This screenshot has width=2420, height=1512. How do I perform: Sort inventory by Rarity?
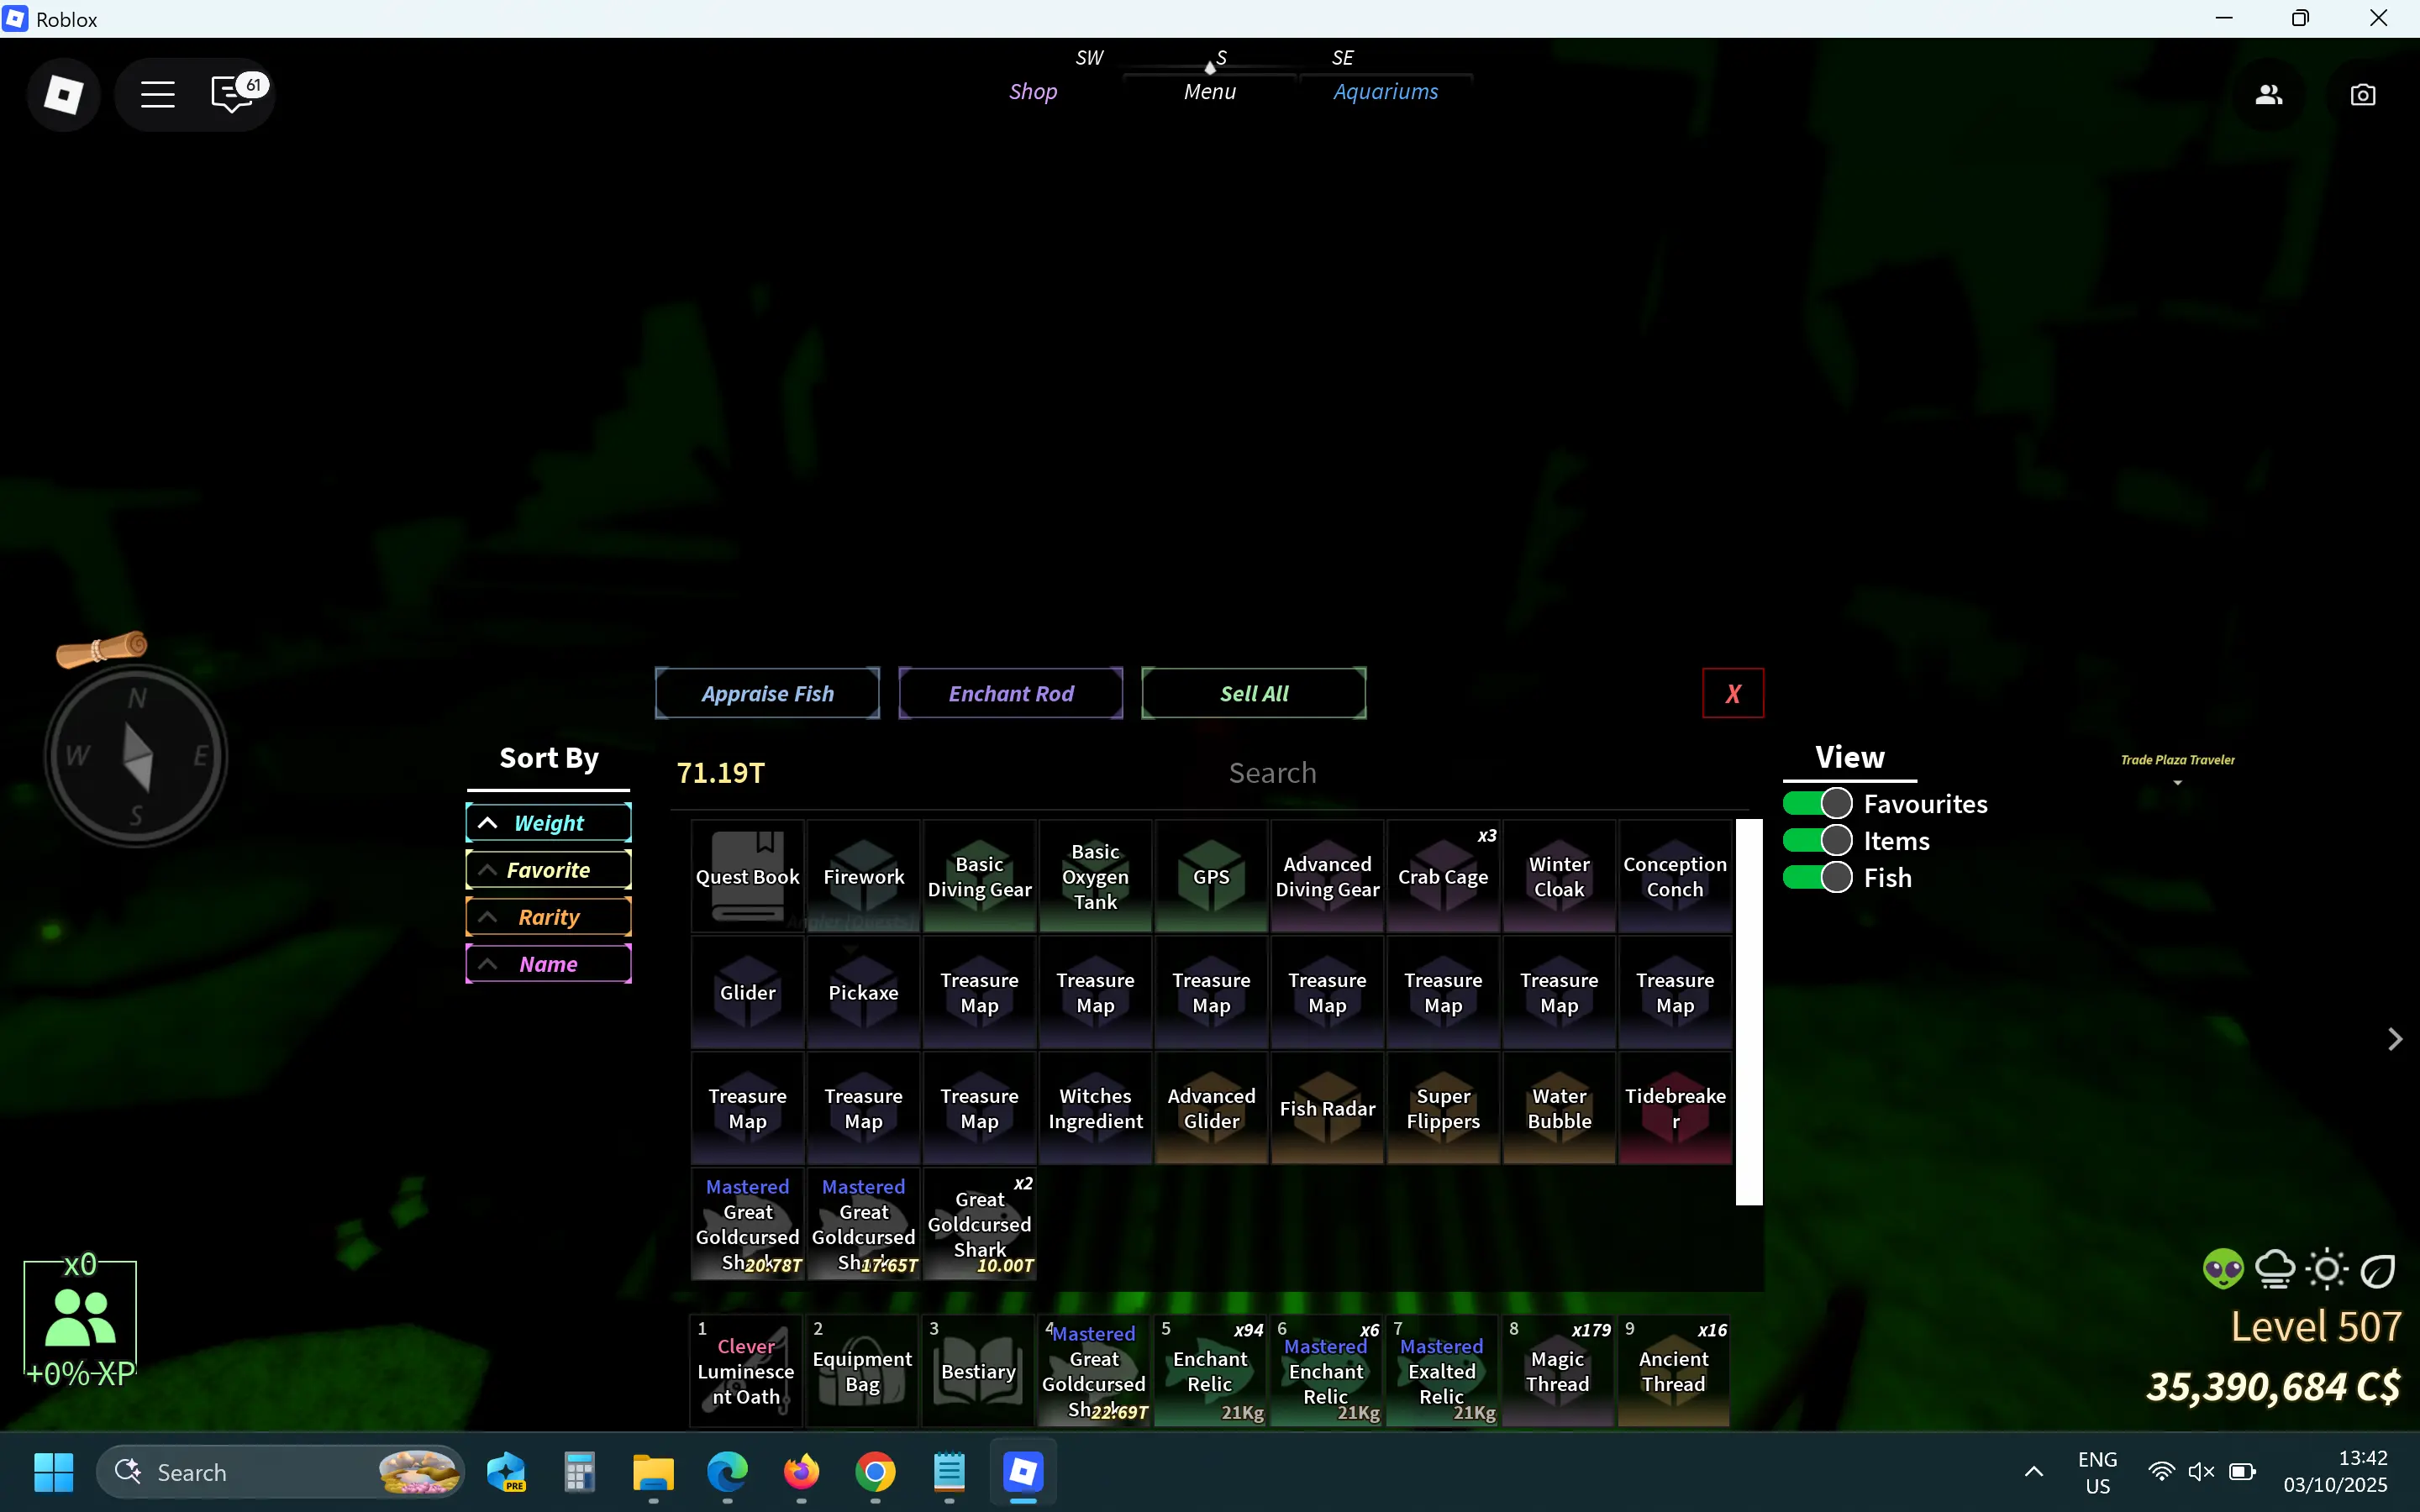coord(548,917)
